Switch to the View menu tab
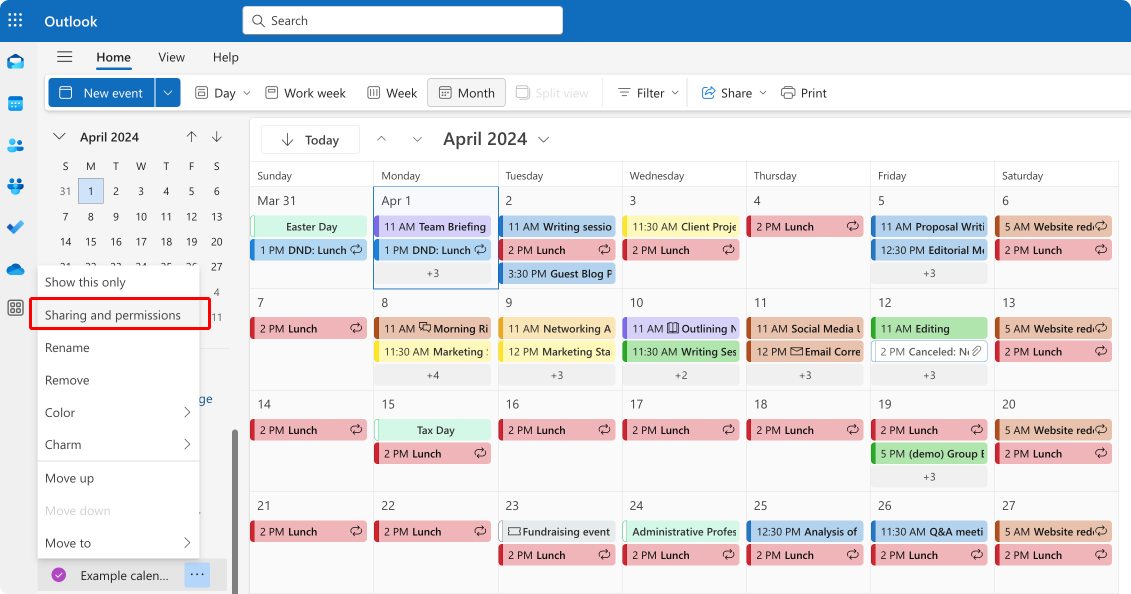 pyautogui.click(x=171, y=57)
